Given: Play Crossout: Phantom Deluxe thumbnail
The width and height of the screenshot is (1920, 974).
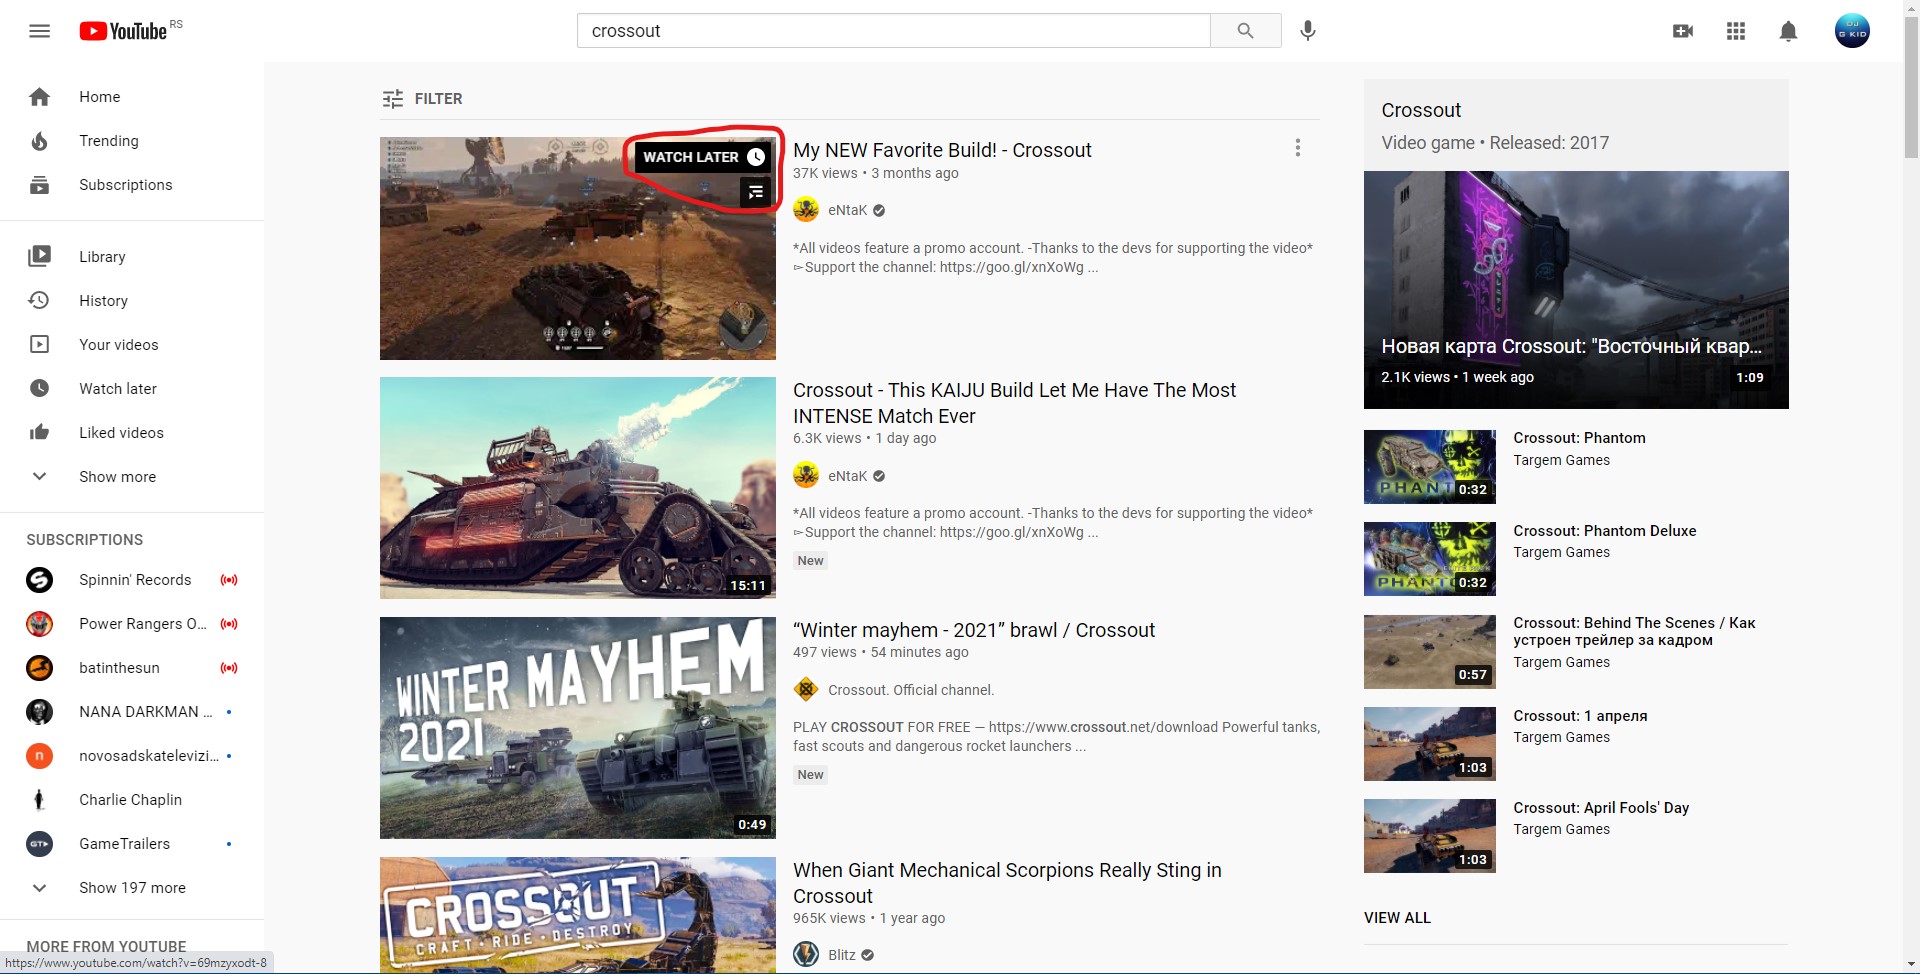Looking at the screenshot, I should click(1430, 559).
